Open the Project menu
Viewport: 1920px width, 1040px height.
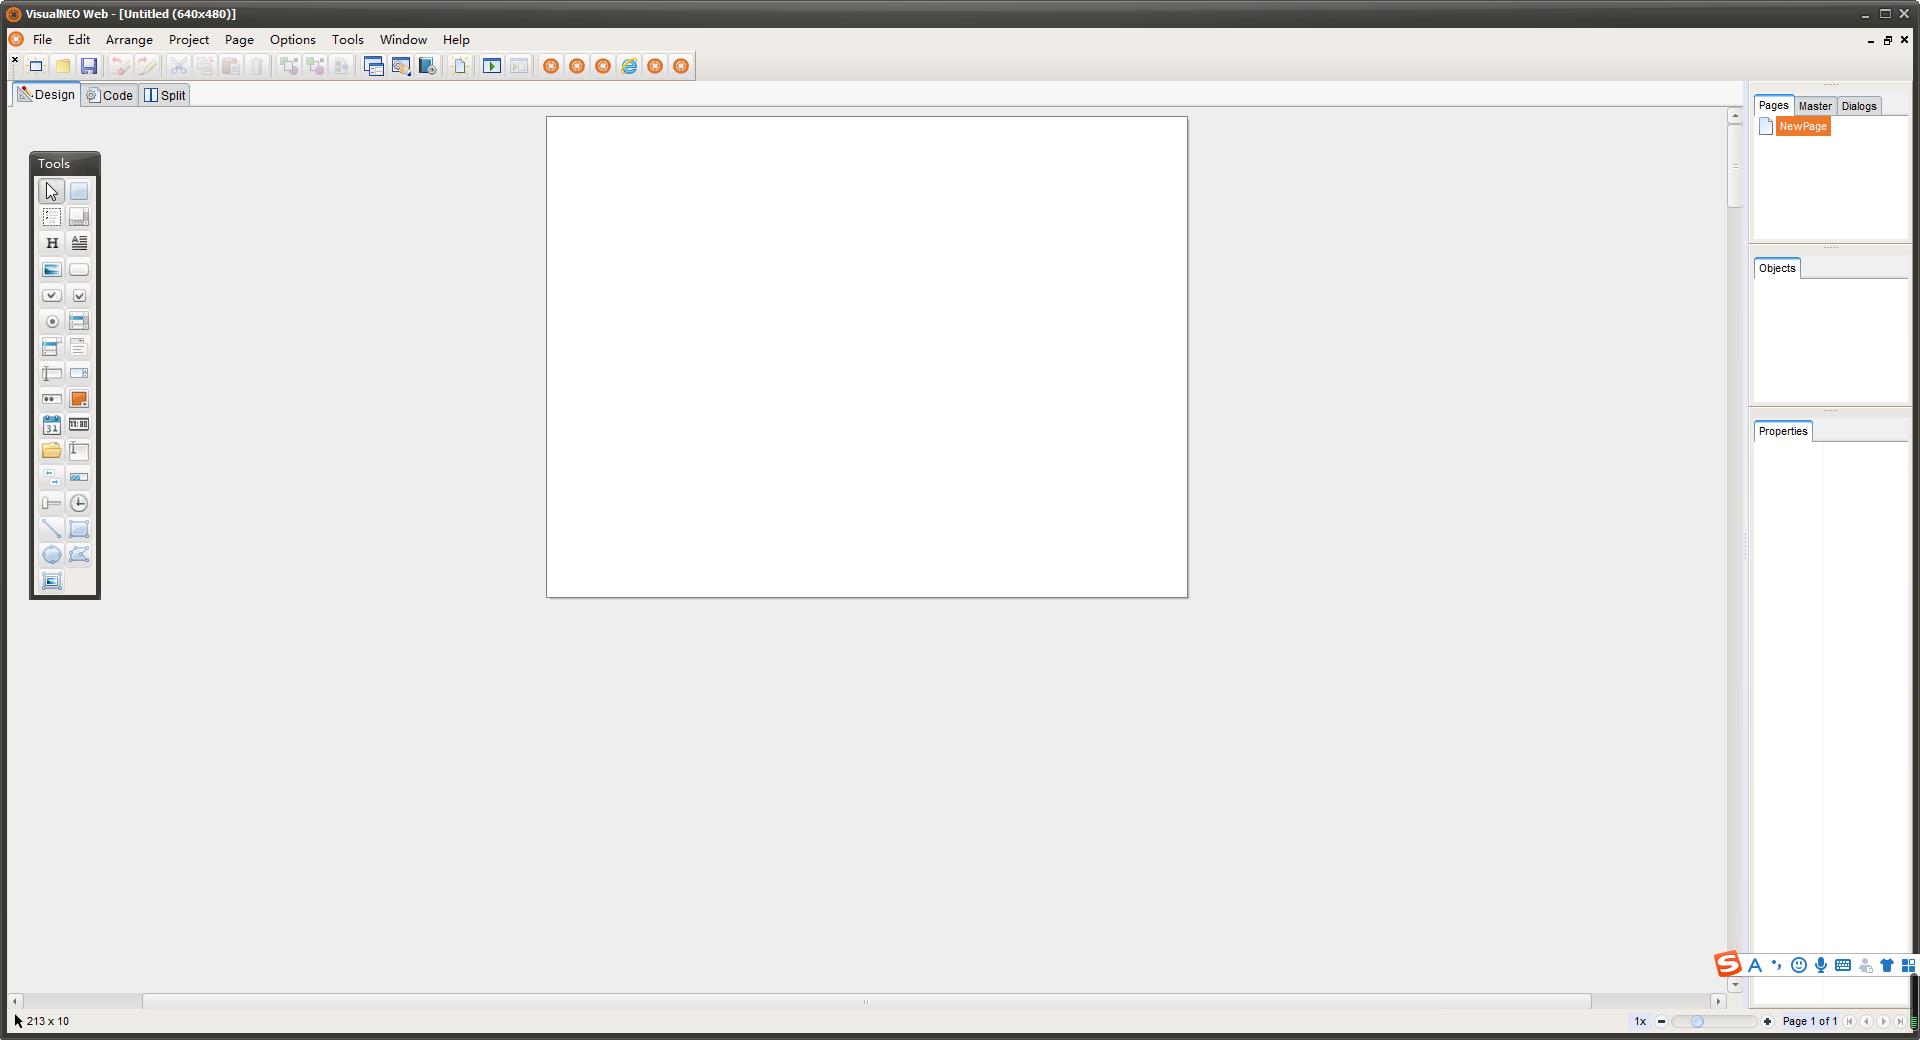point(188,40)
